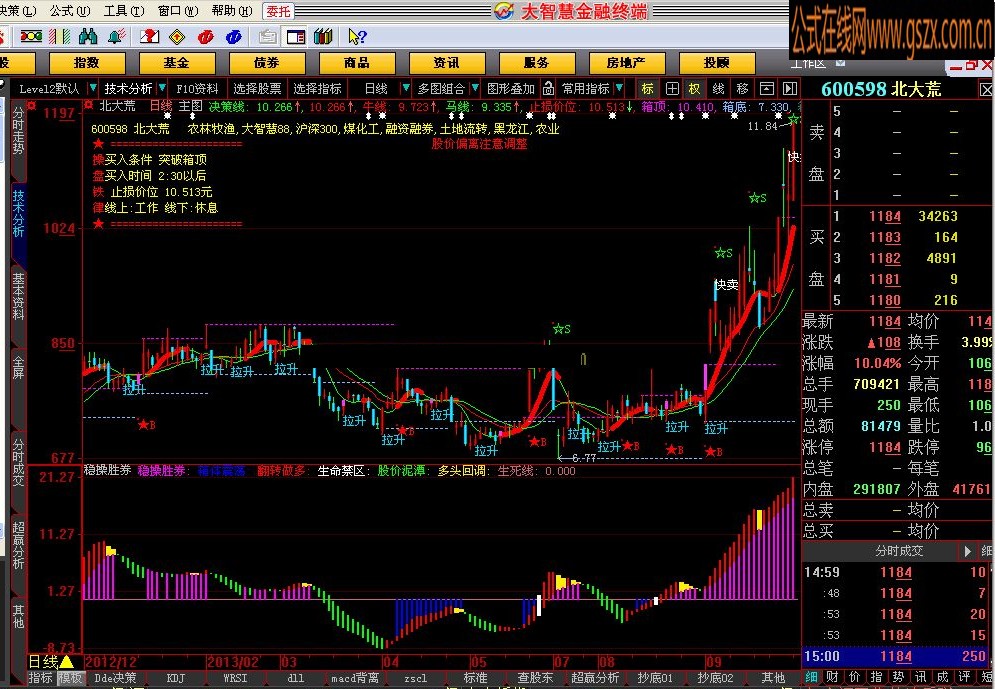This screenshot has width=995, height=689.
Task: Click the traffic light icon in toolbar
Action: pos(31,37)
